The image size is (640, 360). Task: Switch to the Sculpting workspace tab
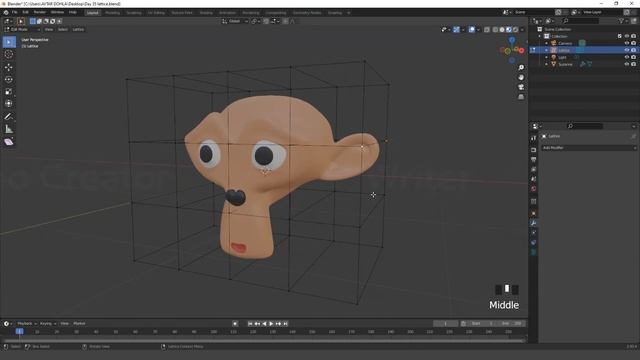coord(133,13)
